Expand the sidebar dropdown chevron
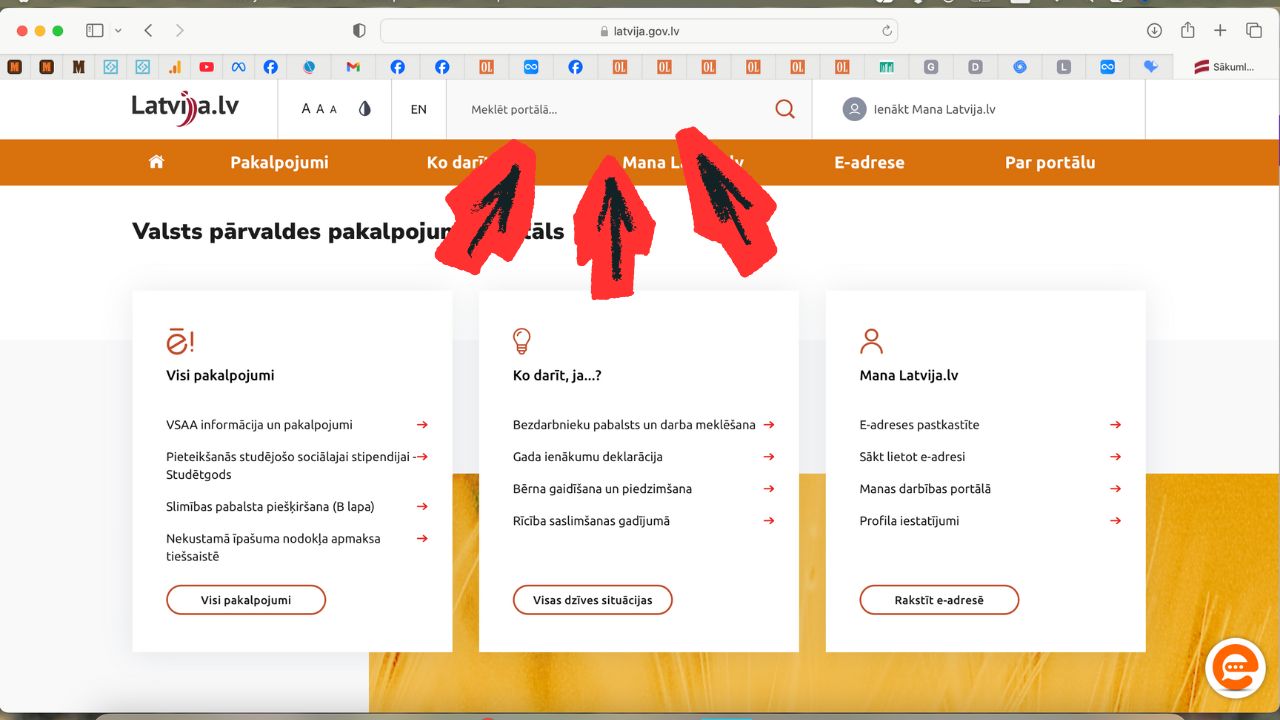This screenshot has width=1280, height=720. [119, 31]
